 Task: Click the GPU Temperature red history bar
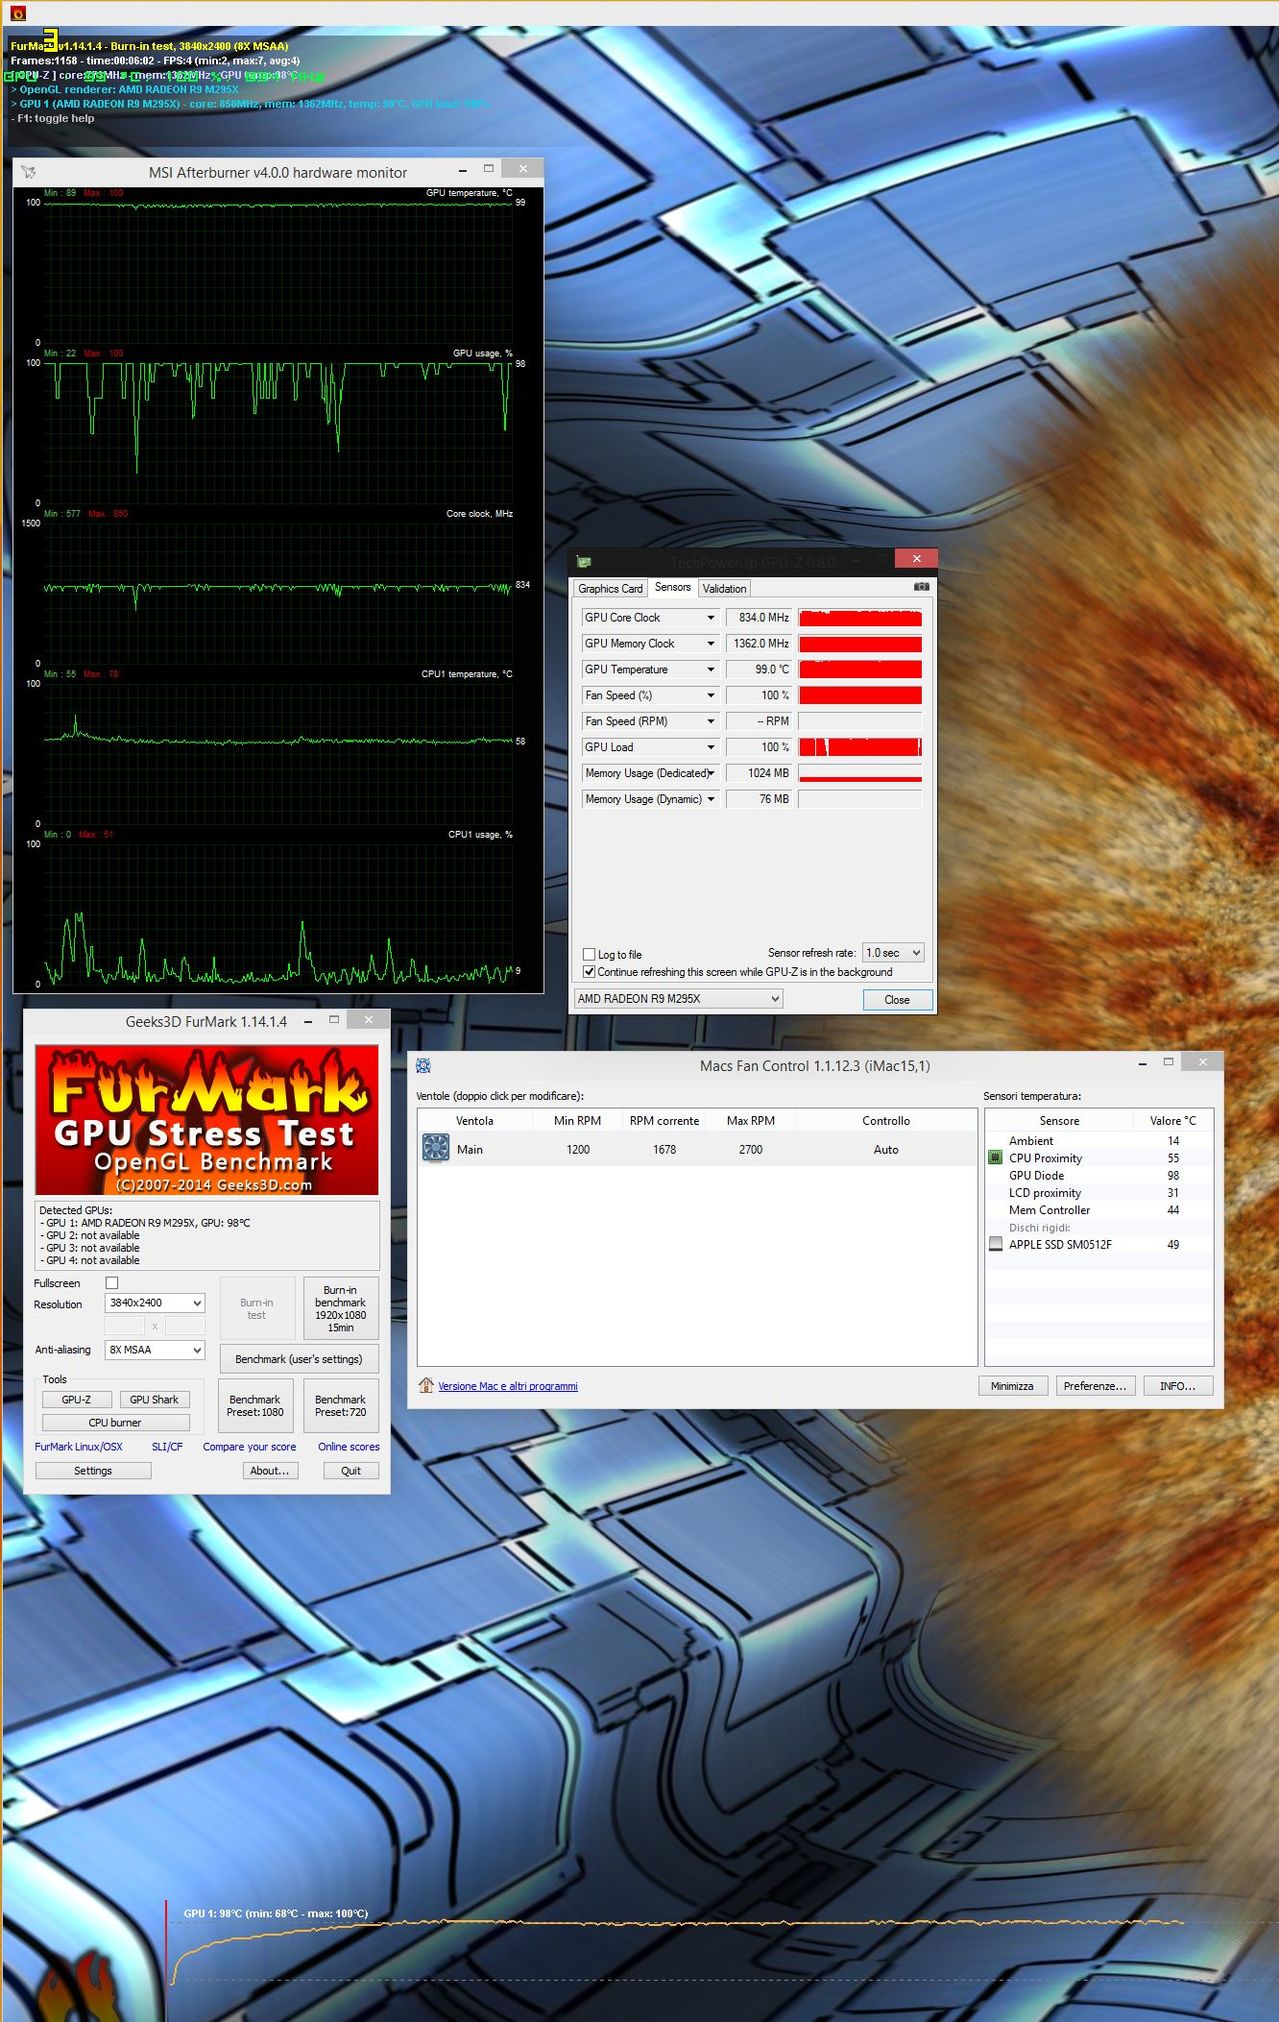pos(860,669)
